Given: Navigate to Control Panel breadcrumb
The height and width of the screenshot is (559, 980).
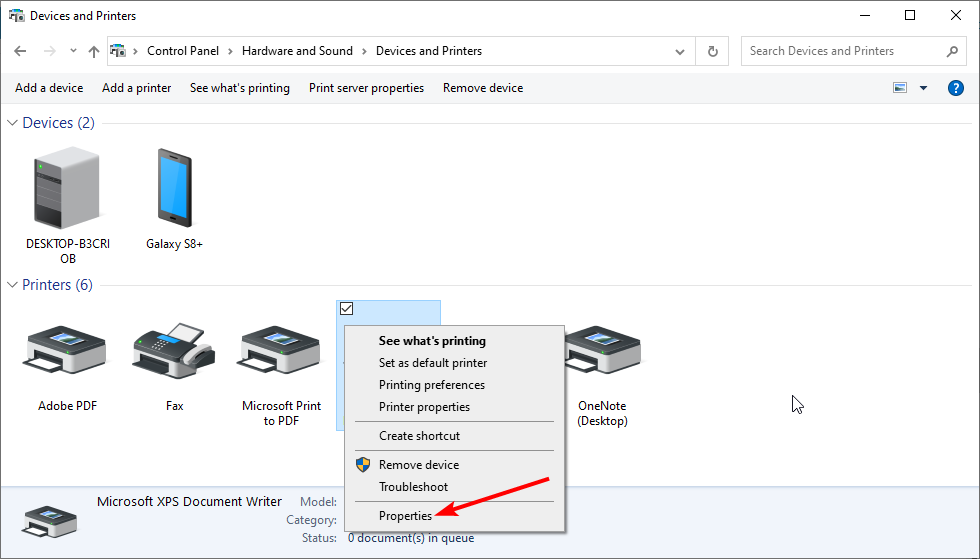Looking at the screenshot, I should coord(182,51).
